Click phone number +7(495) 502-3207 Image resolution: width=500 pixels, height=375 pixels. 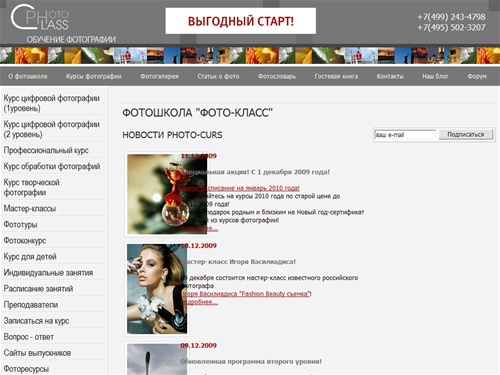click(x=451, y=27)
